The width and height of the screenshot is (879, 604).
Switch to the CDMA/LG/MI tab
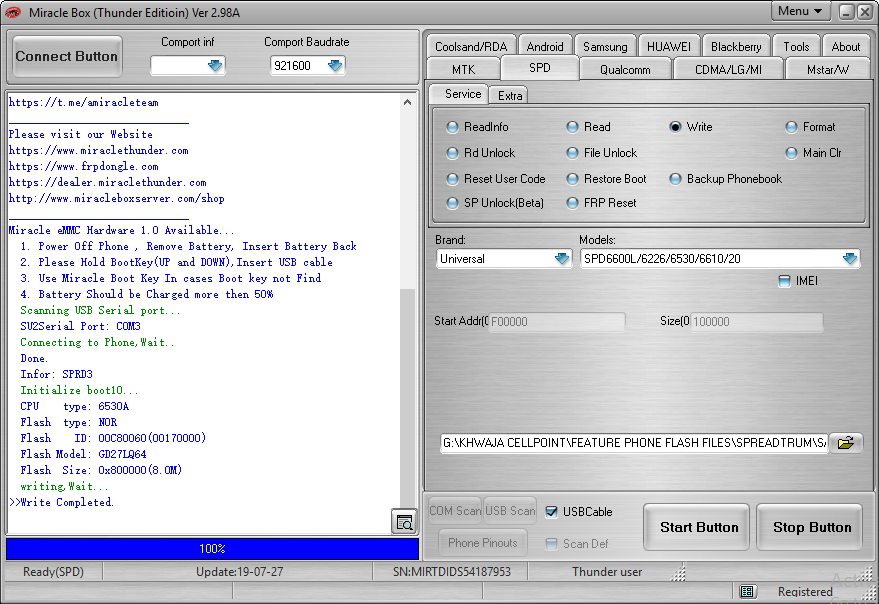(x=728, y=70)
